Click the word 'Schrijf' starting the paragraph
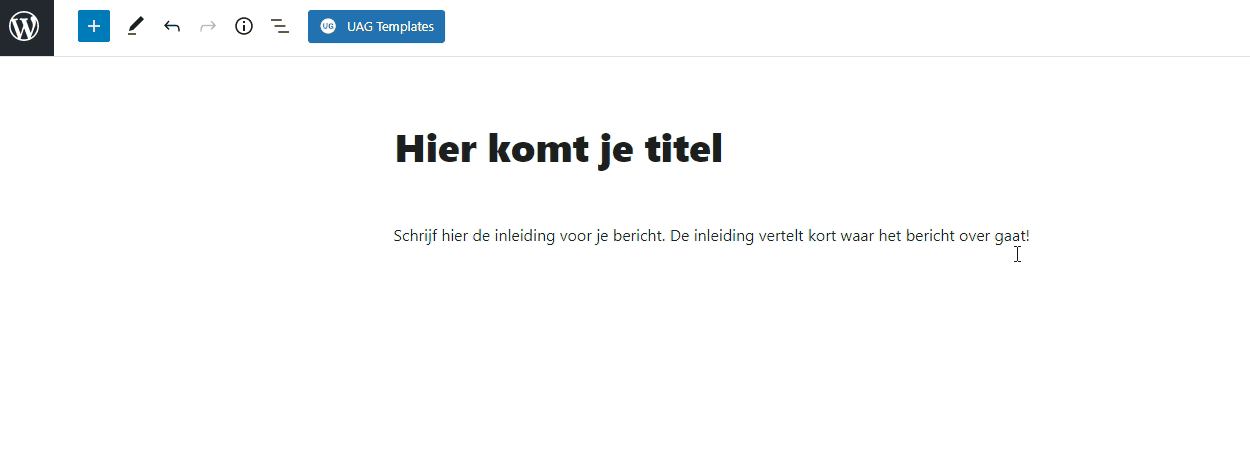Image resolution: width=1250 pixels, height=468 pixels. [x=415, y=236]
